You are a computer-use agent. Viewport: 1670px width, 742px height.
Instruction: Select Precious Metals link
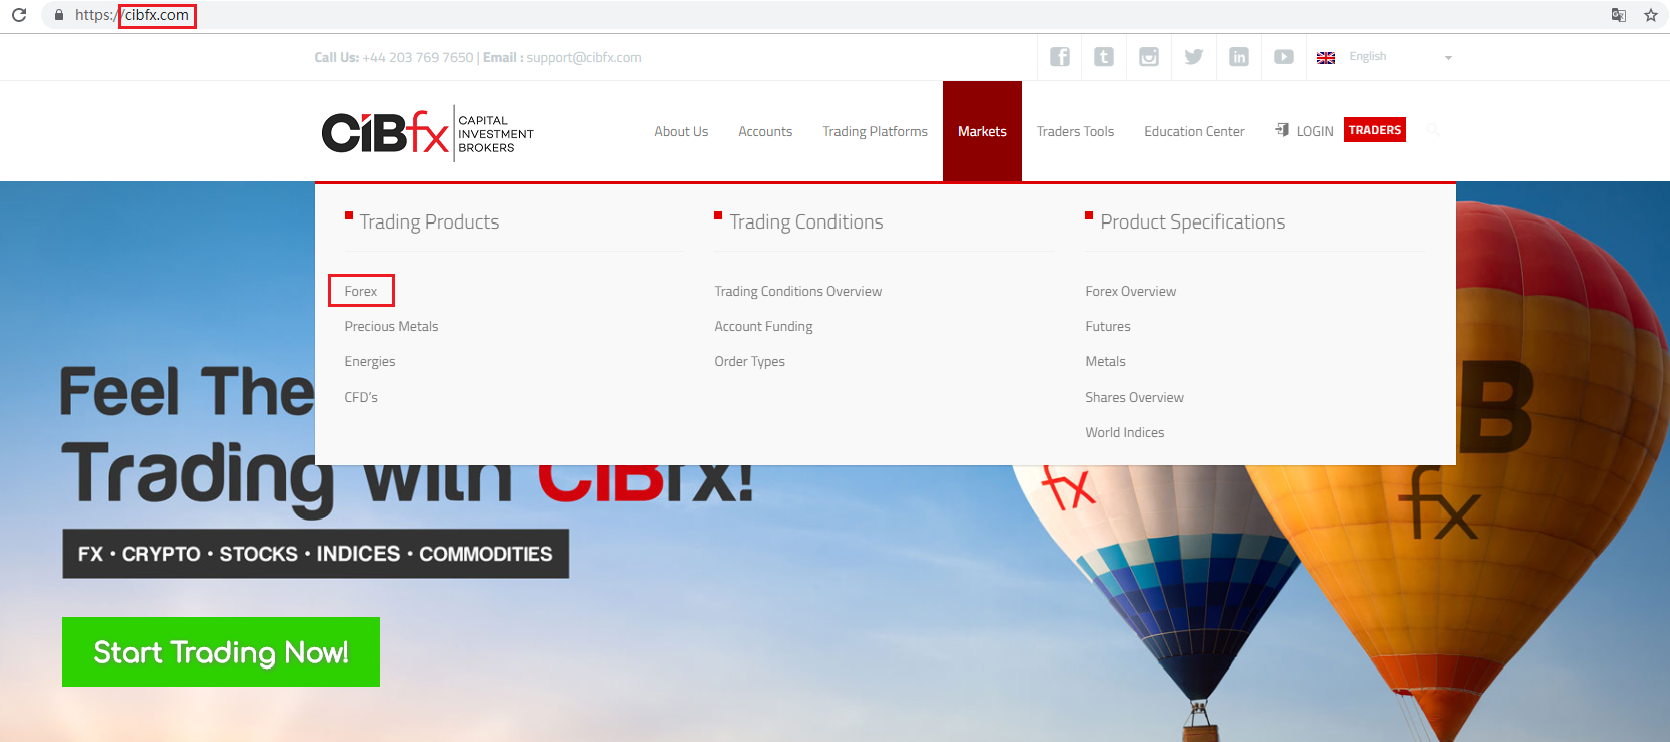pyautogui.click(x=391, y=326)
